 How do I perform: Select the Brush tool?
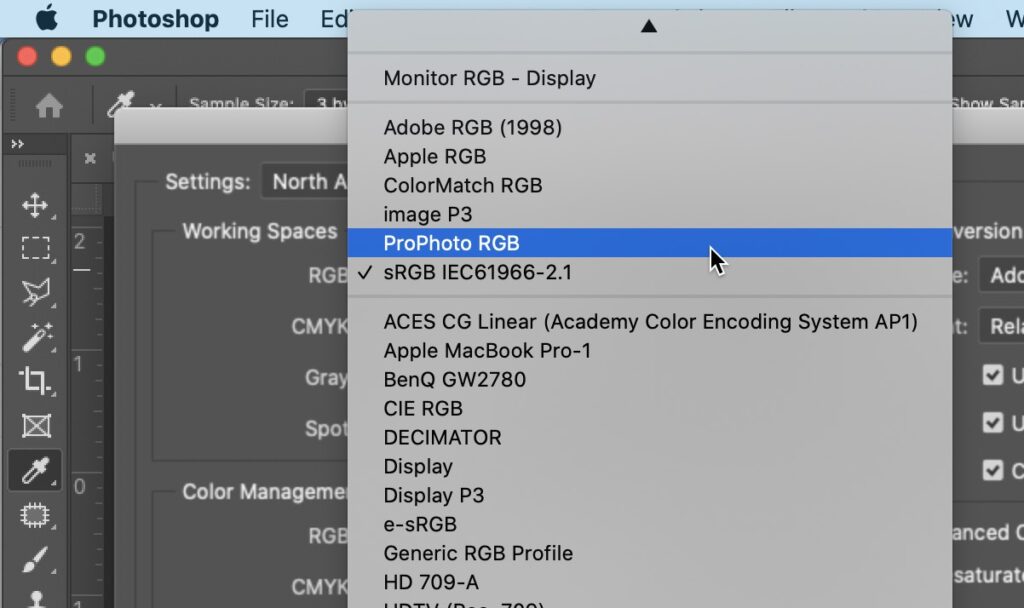pyautogui.click(x=35, y=560)
